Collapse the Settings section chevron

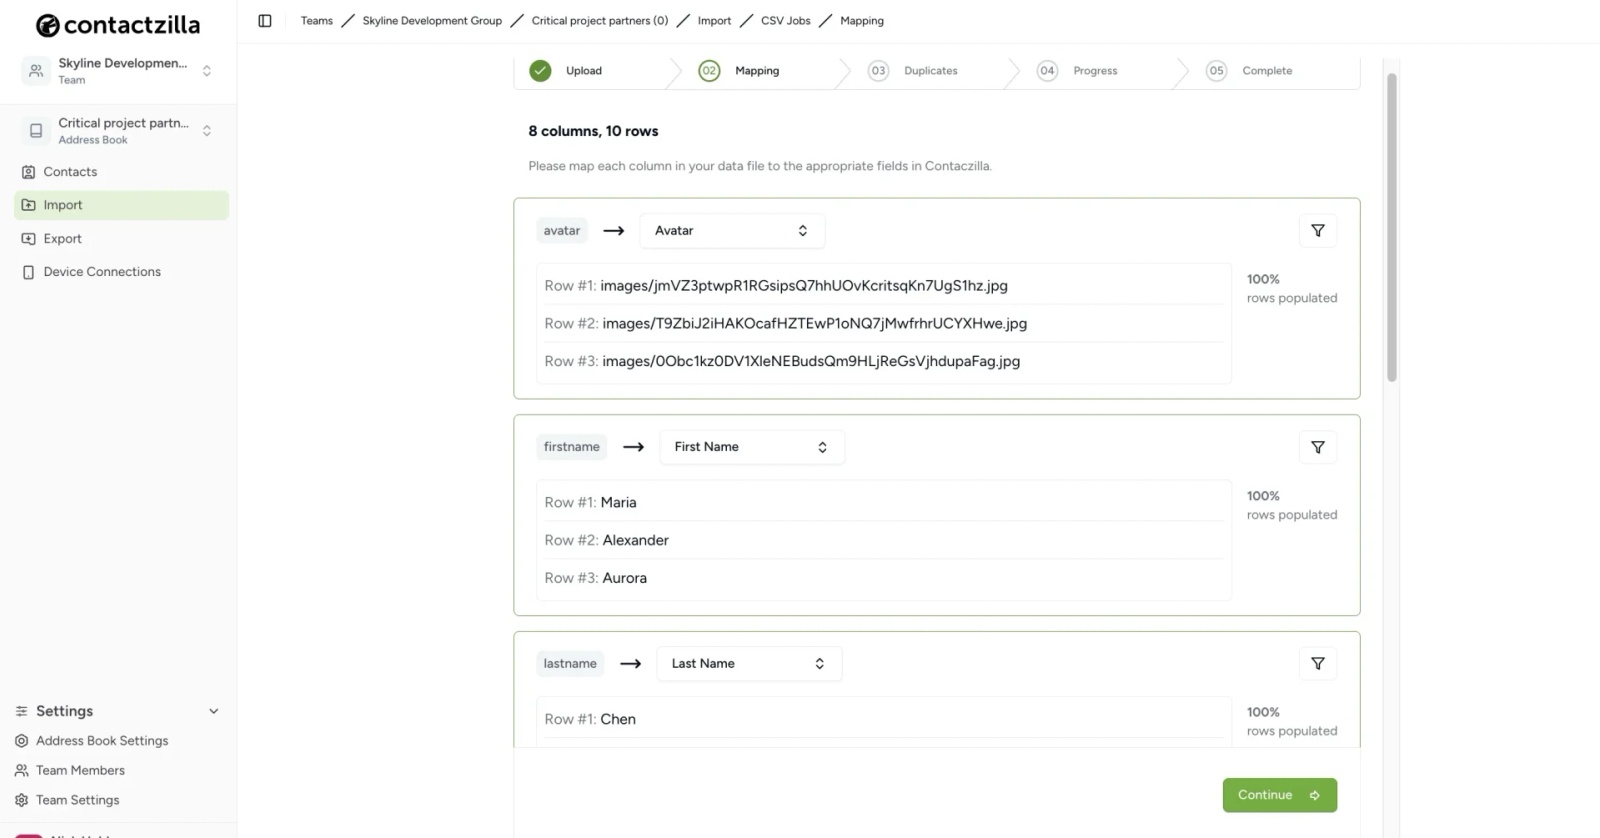(x=213, y=712)
